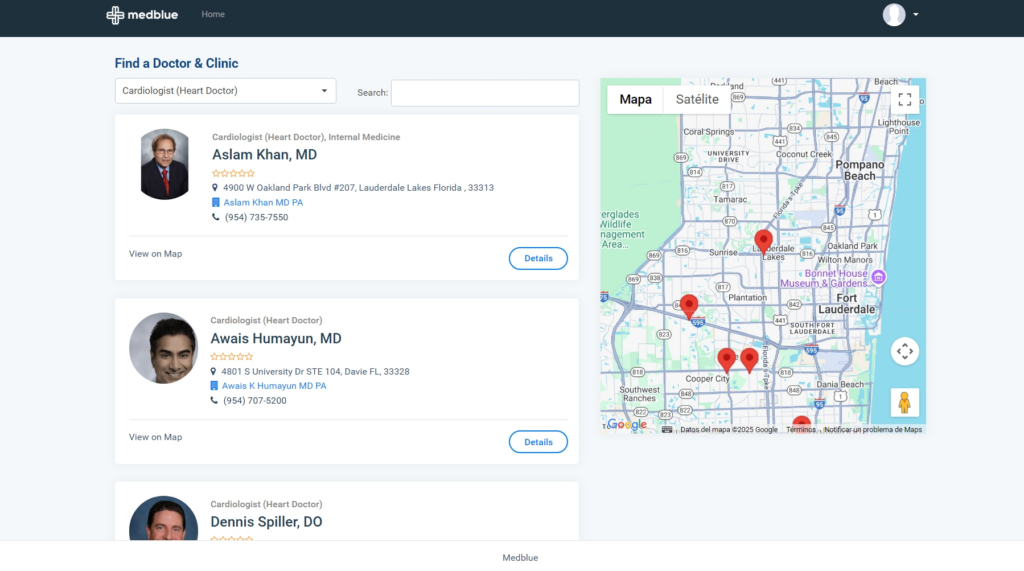
Task: Click Fort Lauderdale label on map
Action: click(846, 304)
